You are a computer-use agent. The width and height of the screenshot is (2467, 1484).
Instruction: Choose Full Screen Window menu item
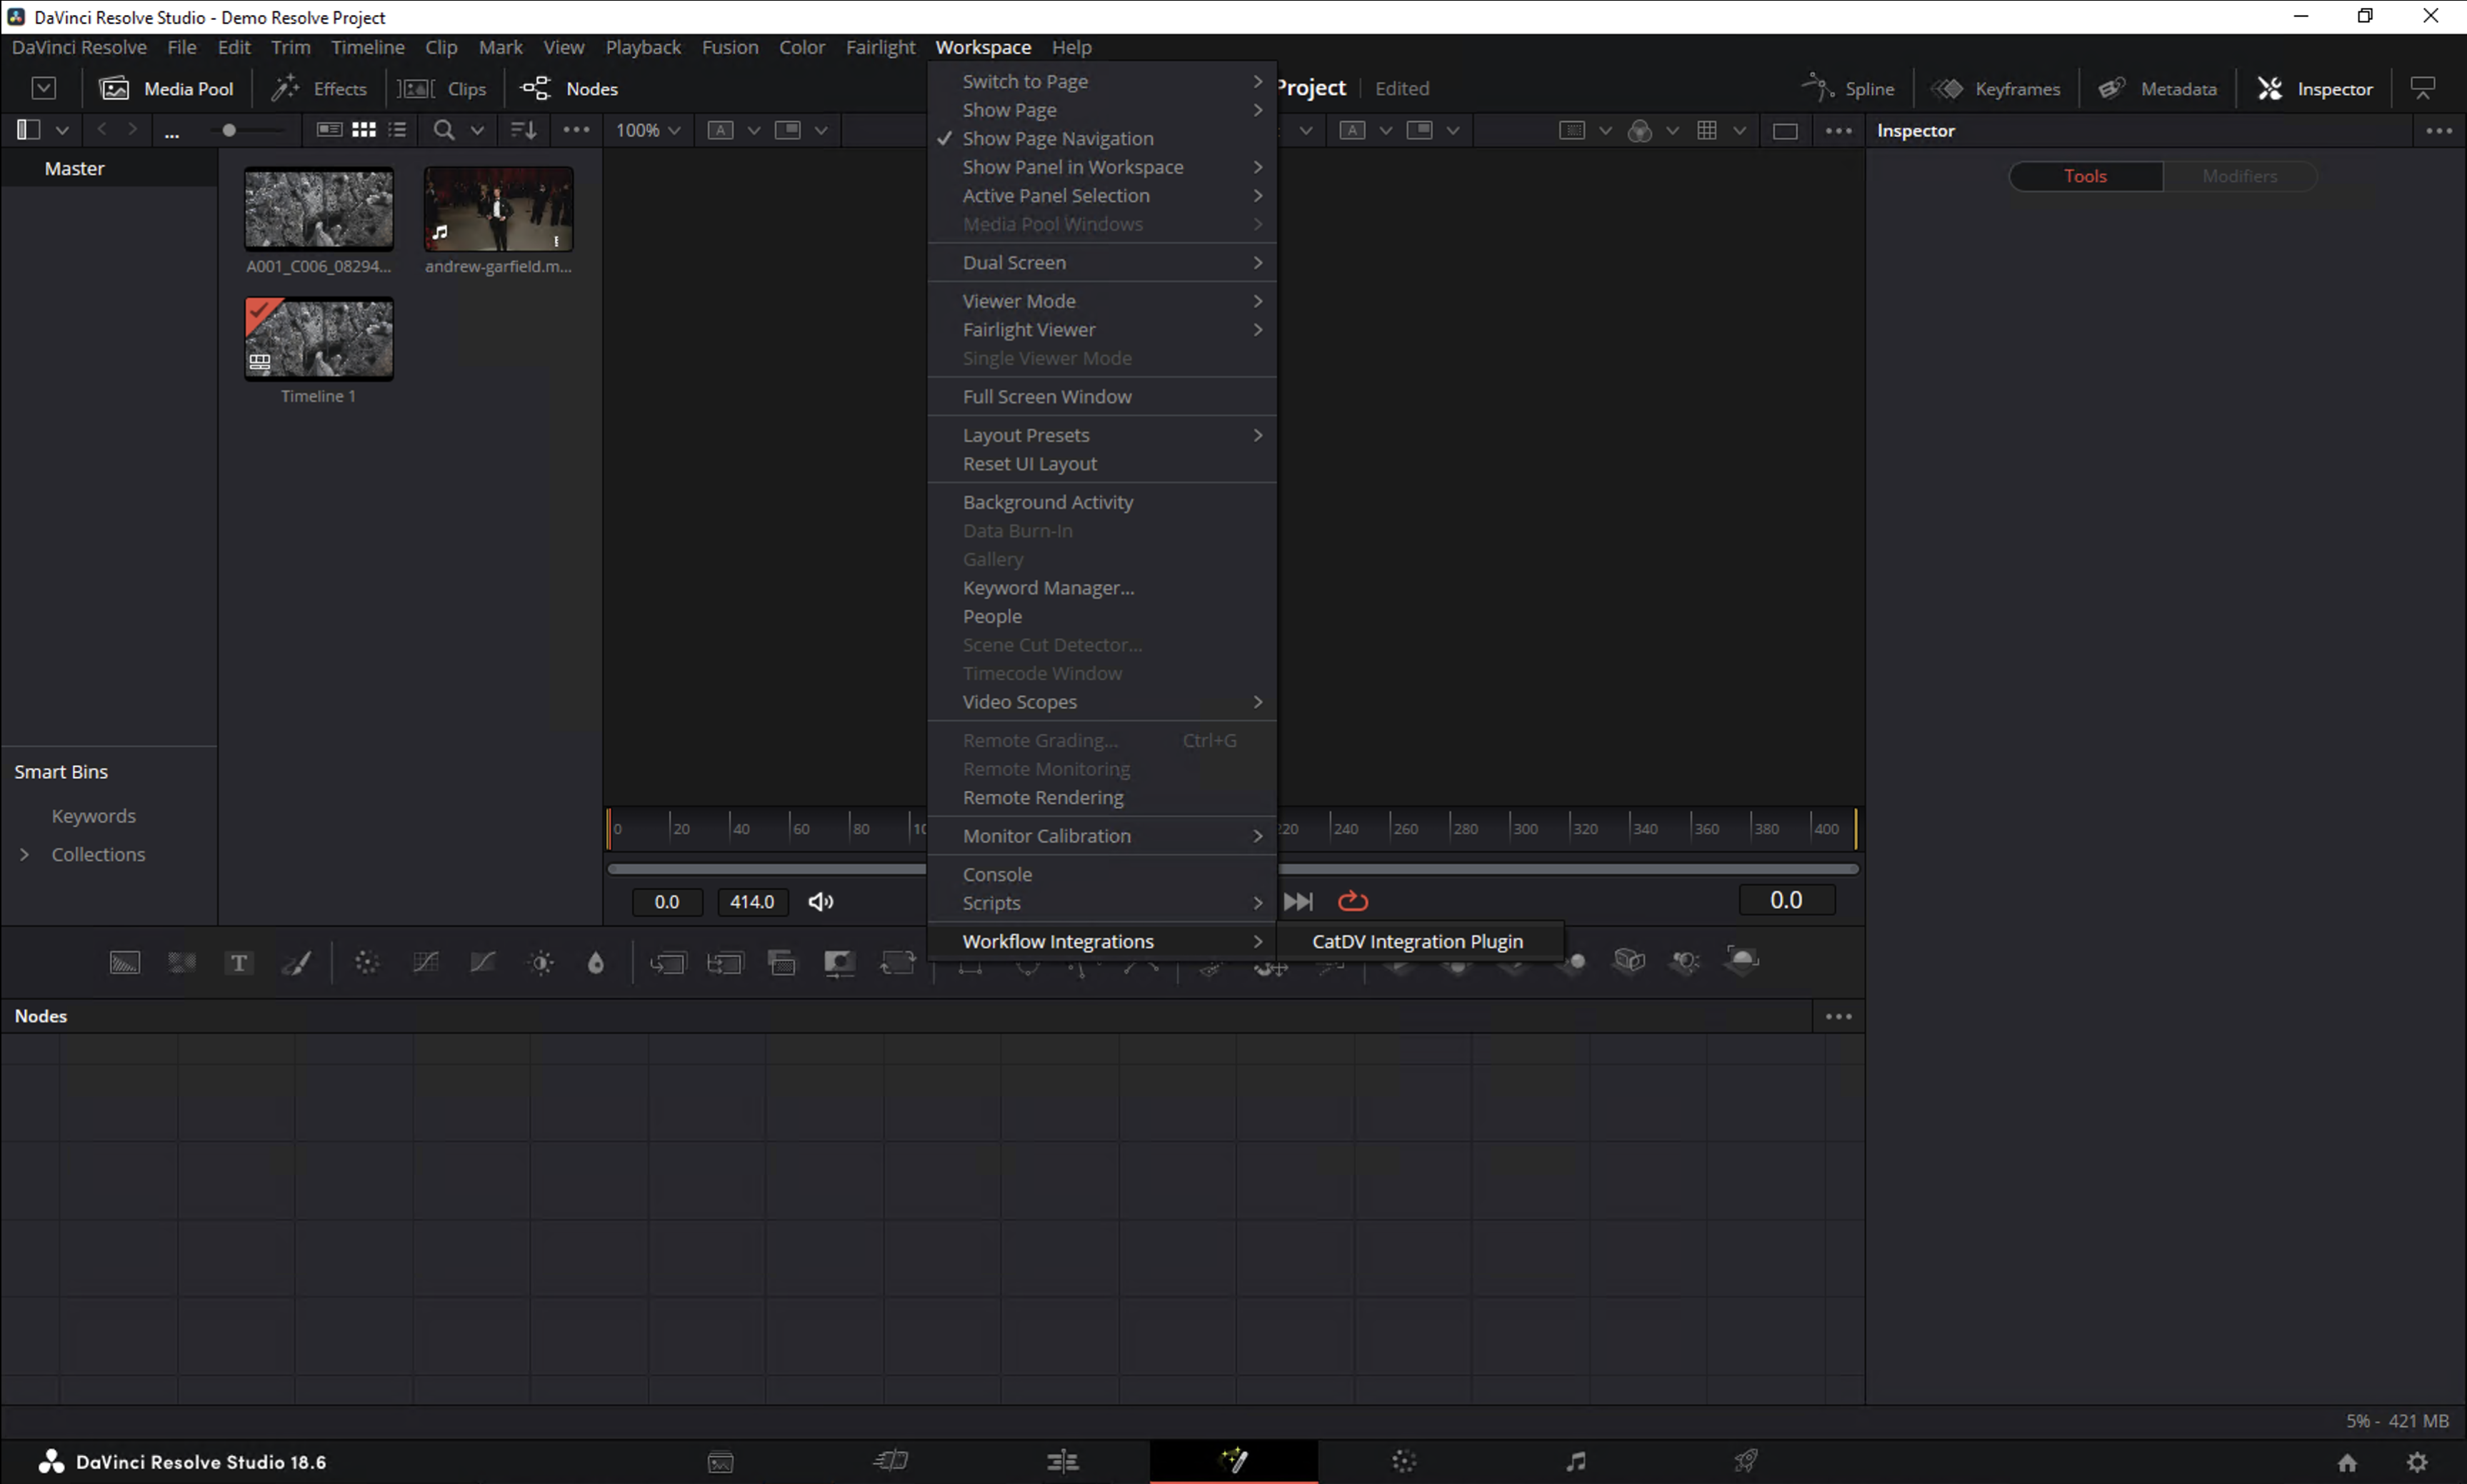[1102, 397]
